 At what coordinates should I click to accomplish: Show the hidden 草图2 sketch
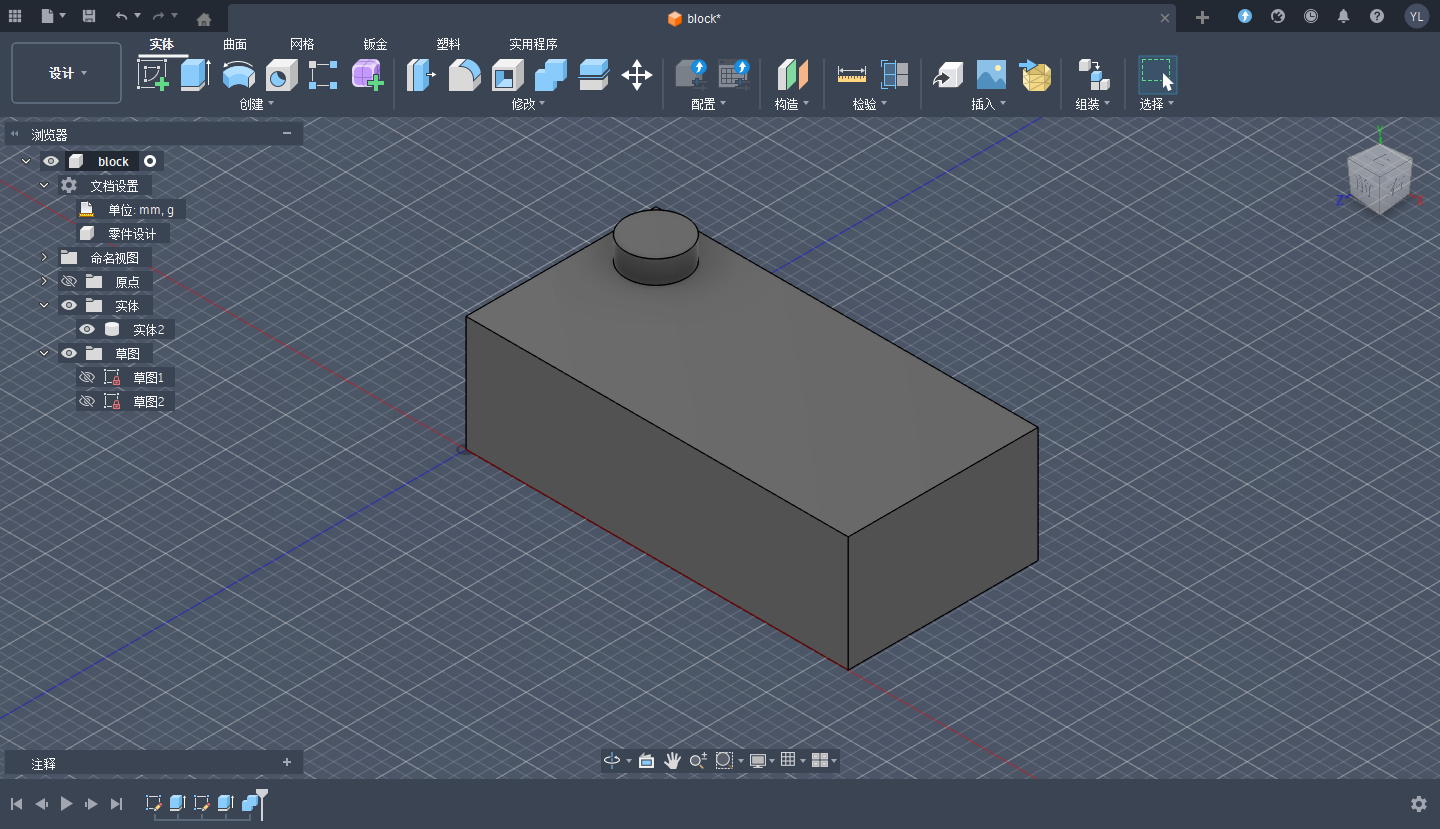(x=87, y=401)
